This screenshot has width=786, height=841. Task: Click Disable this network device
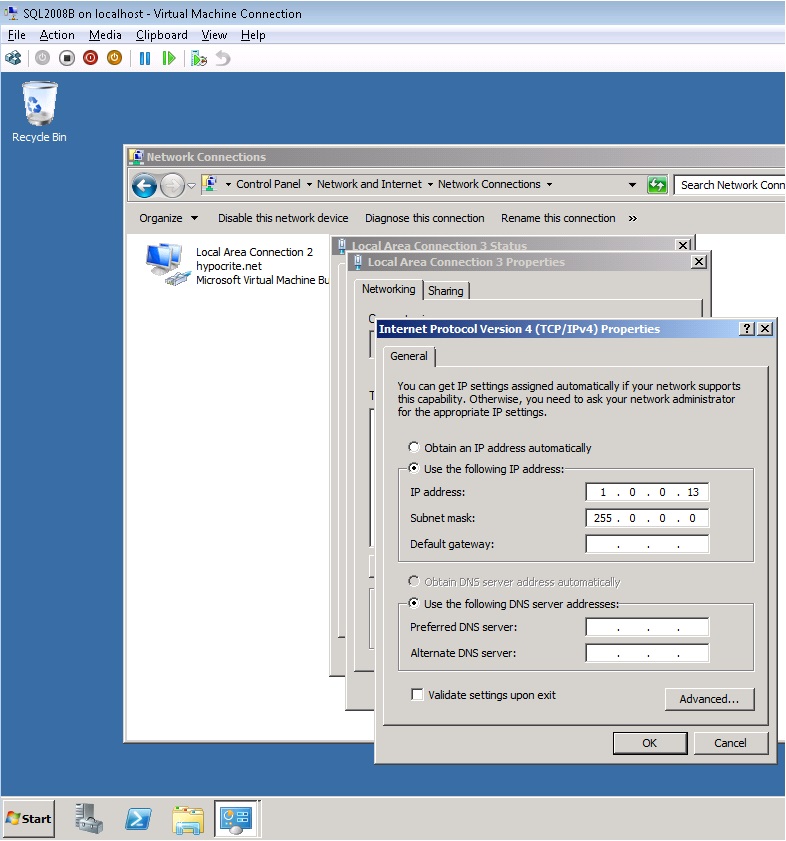283,218
